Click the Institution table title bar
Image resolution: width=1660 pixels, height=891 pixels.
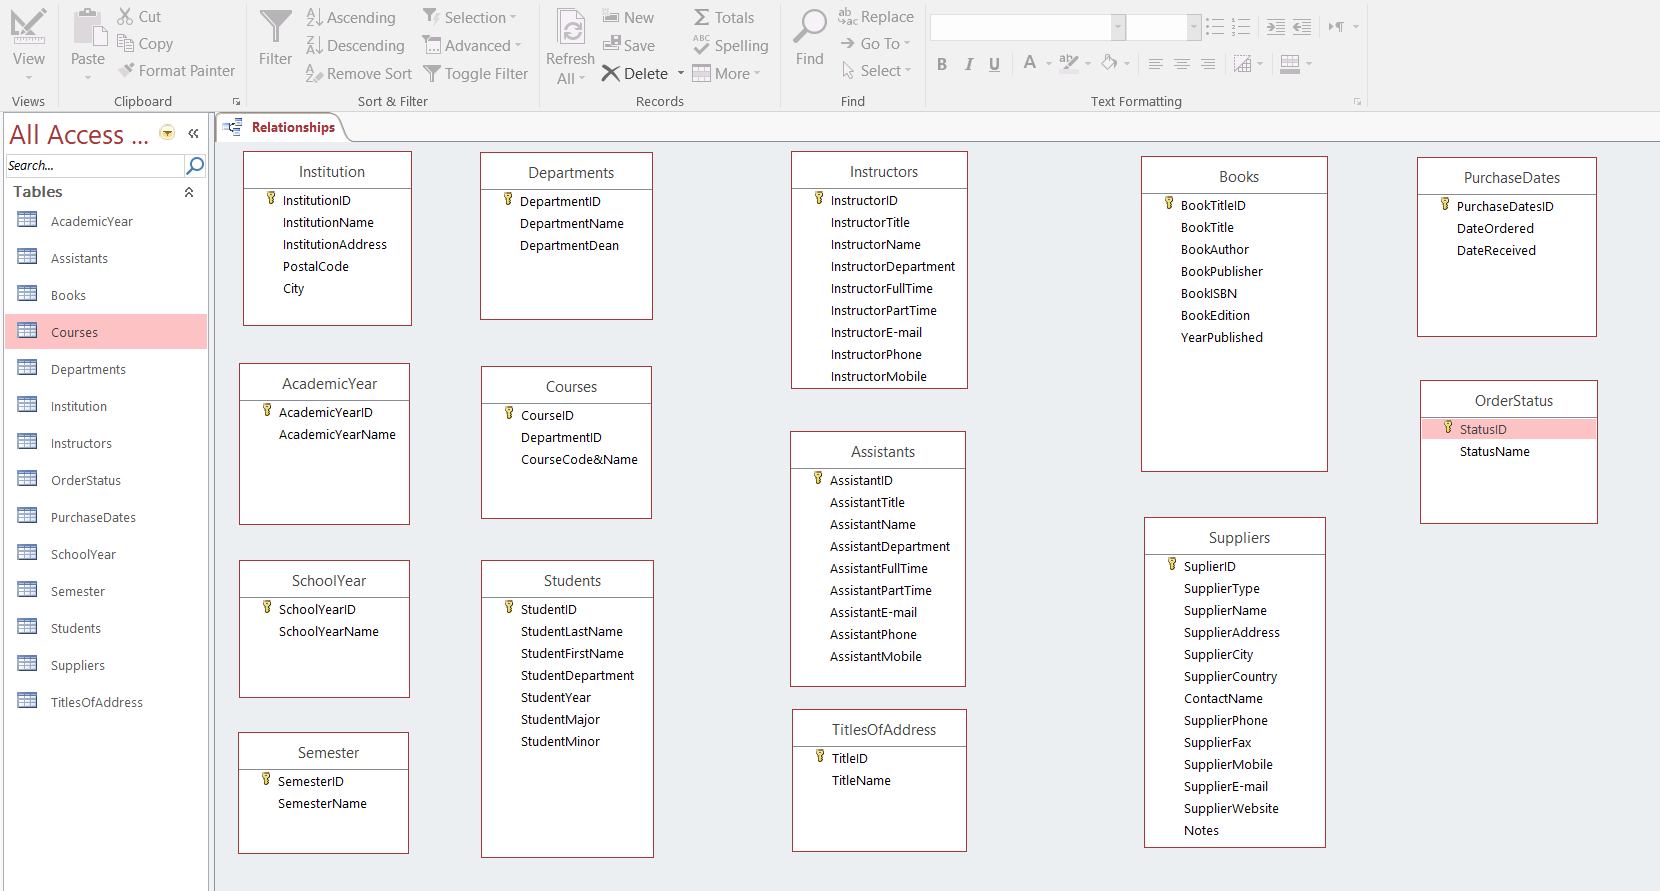tap(328, 171)
